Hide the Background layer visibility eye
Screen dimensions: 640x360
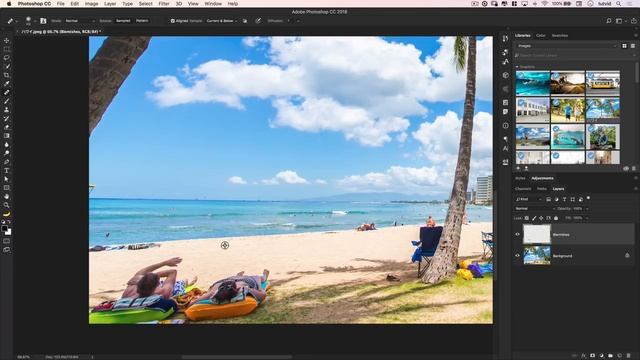[x=518, y=256]
